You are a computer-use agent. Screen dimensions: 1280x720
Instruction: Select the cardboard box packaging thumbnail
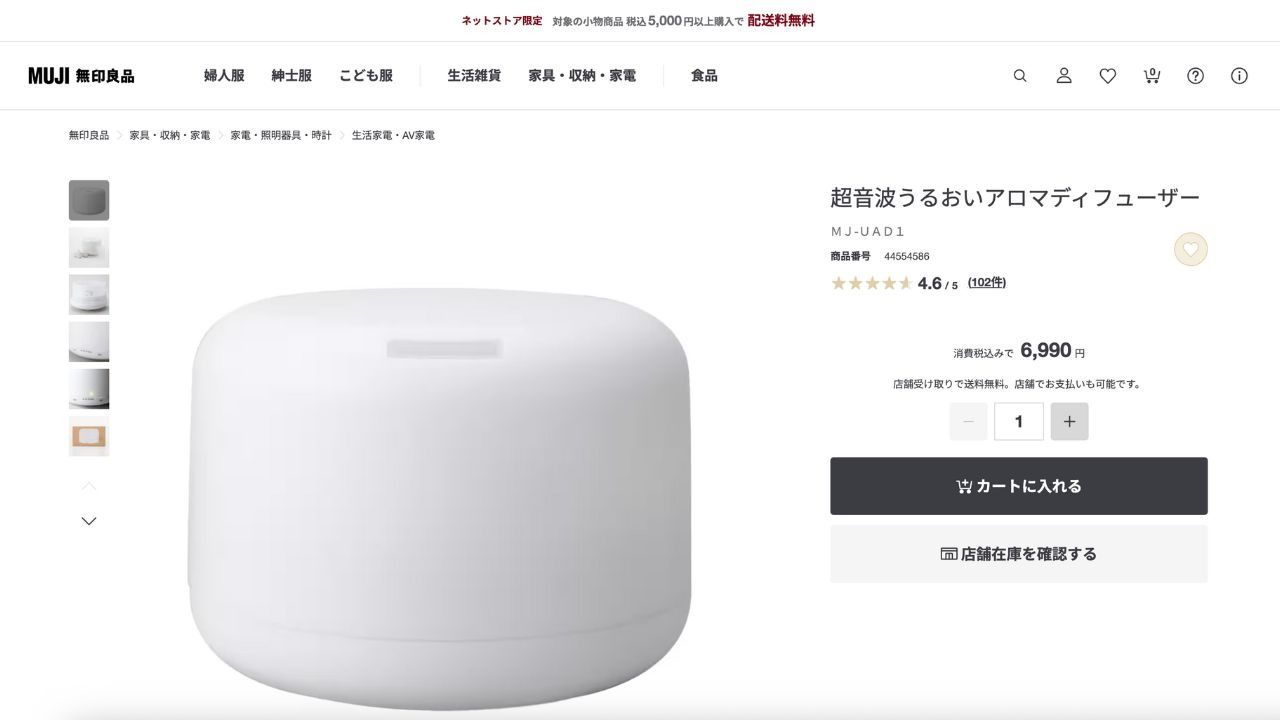[89, 436]
